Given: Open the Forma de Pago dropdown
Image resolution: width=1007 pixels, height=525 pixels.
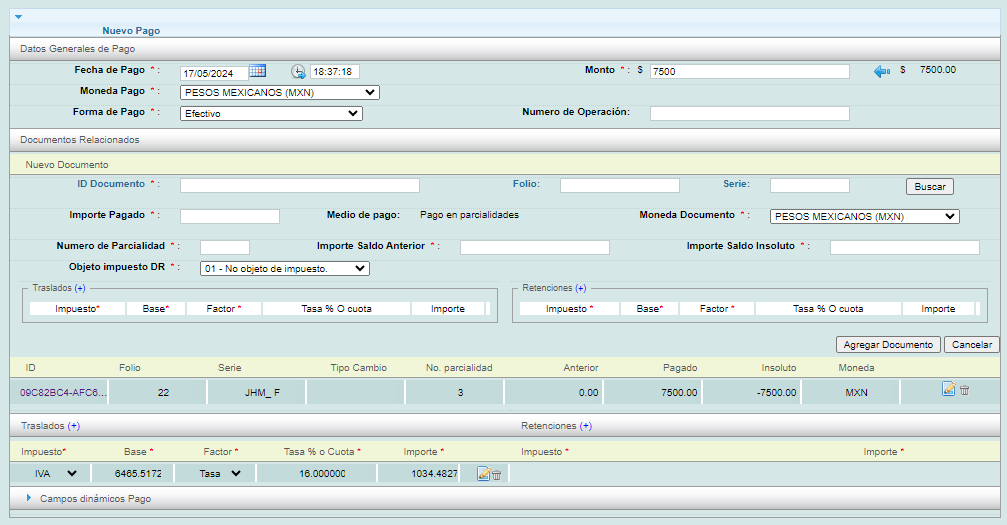Looking at the screenshot, I should pyautogui.click(x=271, y=114).
